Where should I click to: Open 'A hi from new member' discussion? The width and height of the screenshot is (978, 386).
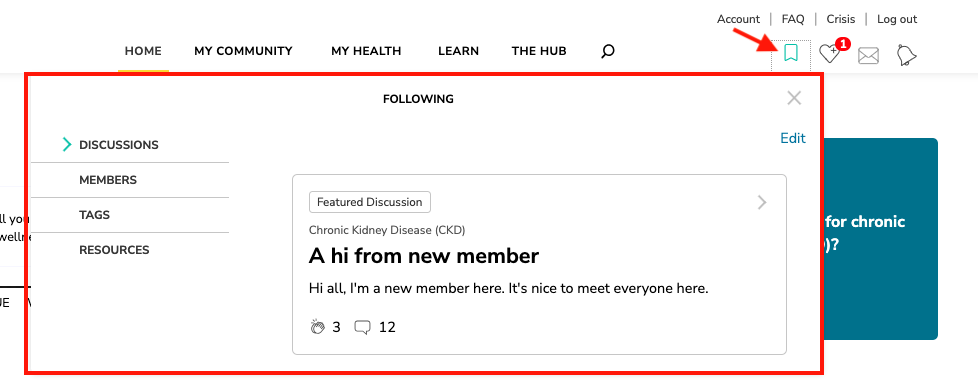click(x=424, y=256)
